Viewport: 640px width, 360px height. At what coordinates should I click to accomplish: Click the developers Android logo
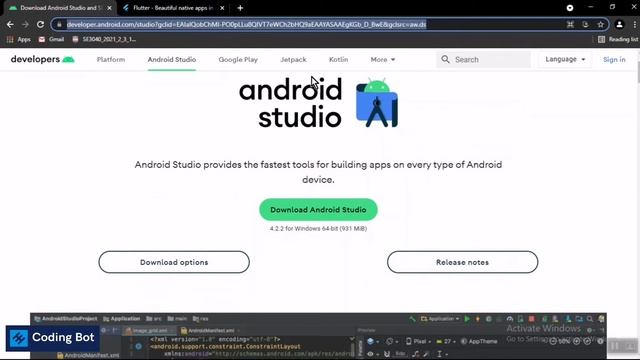[x=42, y=60]
